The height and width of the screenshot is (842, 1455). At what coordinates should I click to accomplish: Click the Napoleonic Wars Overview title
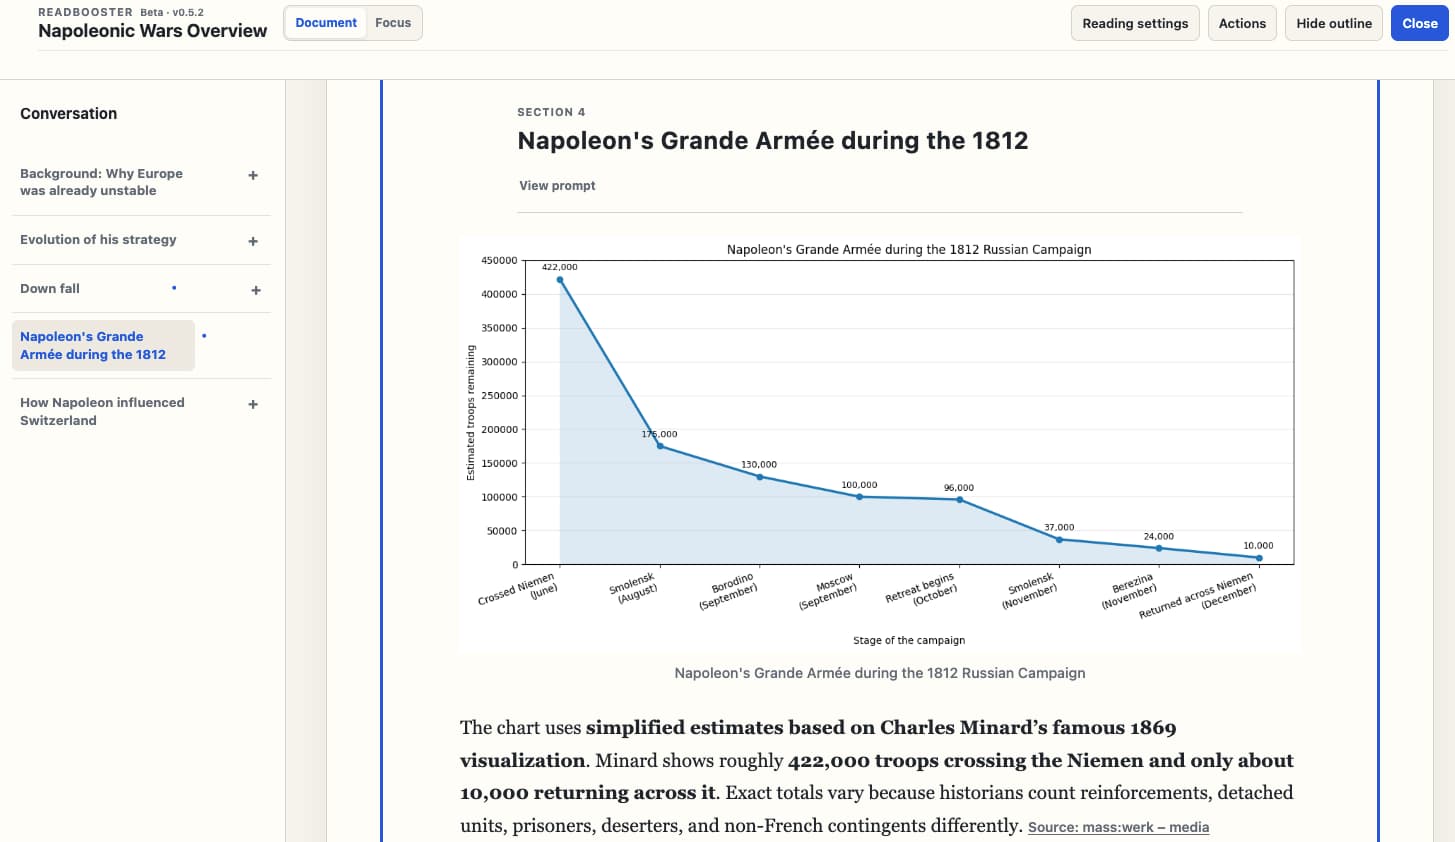[153, 31]
